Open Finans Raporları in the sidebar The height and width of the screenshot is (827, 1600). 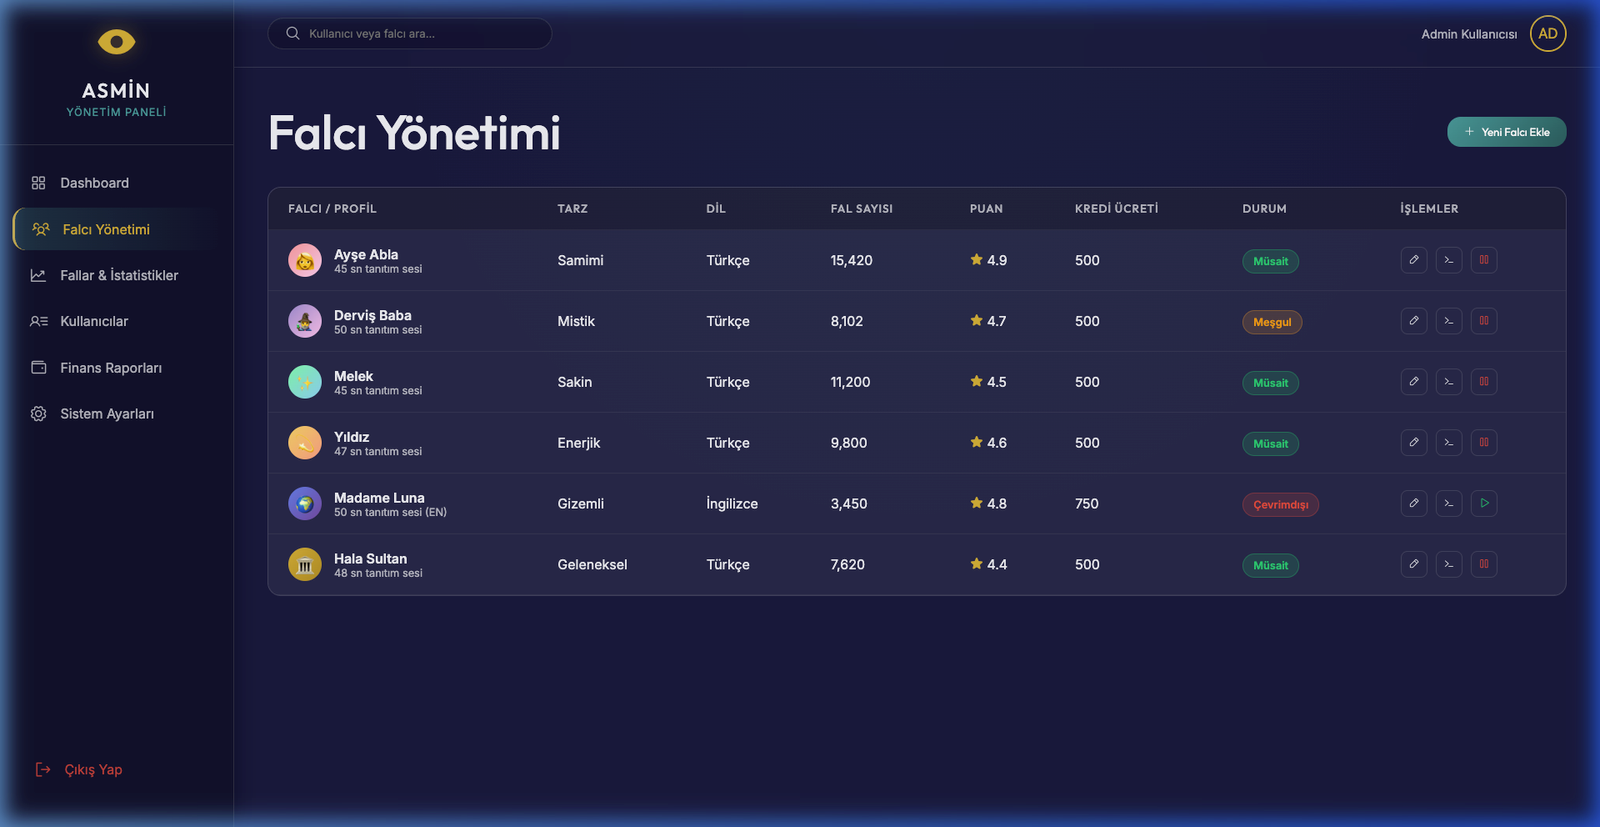point(110,368)
